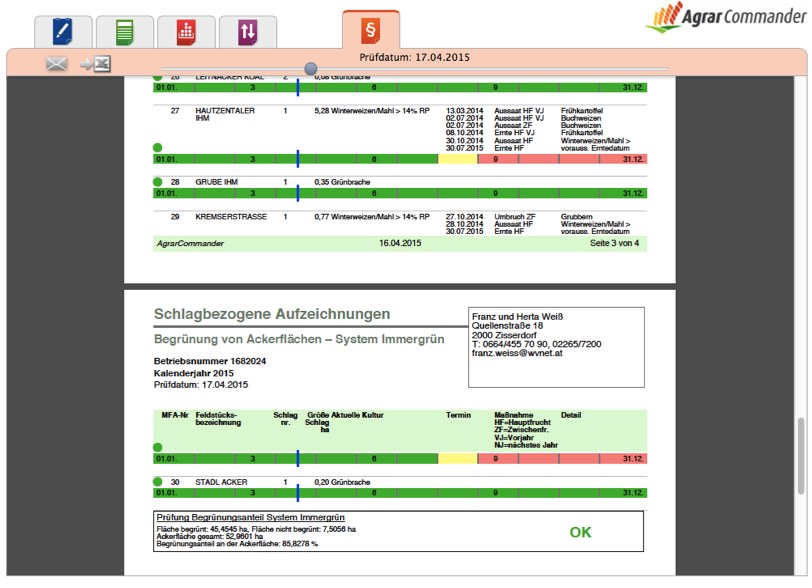
Task: Click the green status dot for GRUBE IHM
Action: pyautogui.click(x=157, y=182)
